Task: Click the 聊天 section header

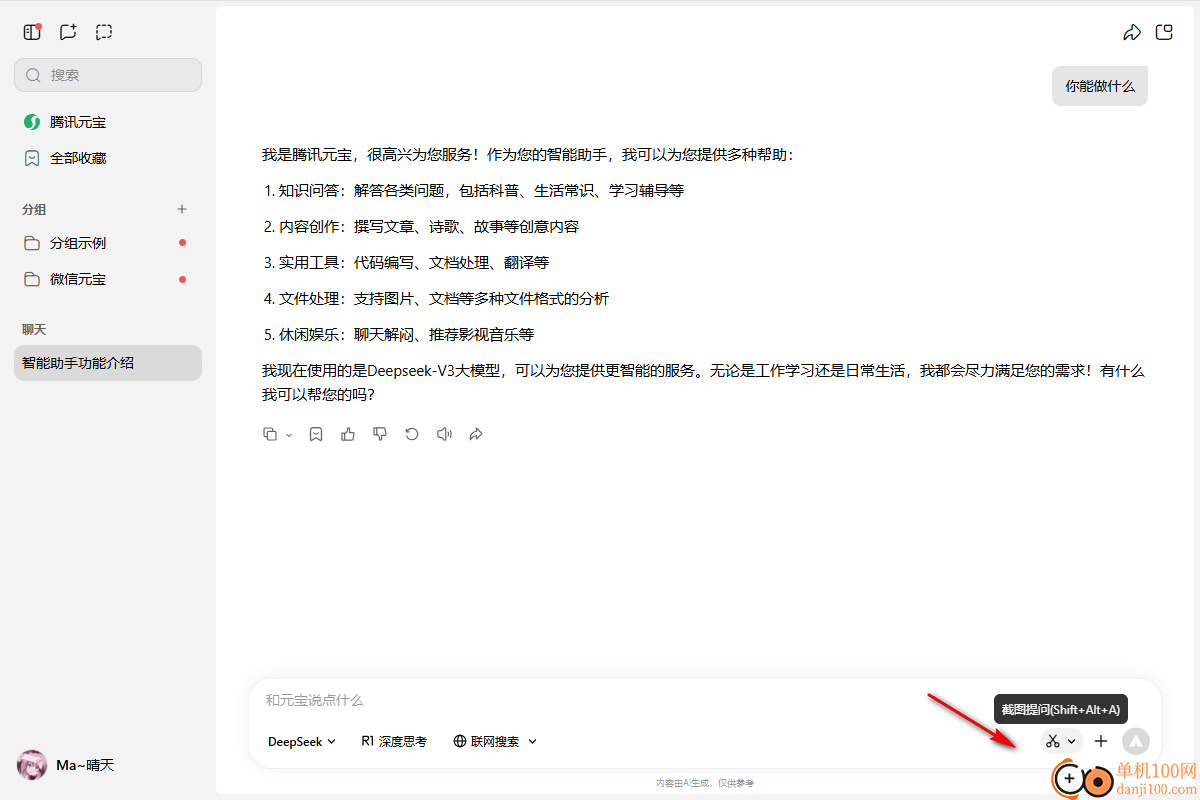Action: click(x=34, y=329)
